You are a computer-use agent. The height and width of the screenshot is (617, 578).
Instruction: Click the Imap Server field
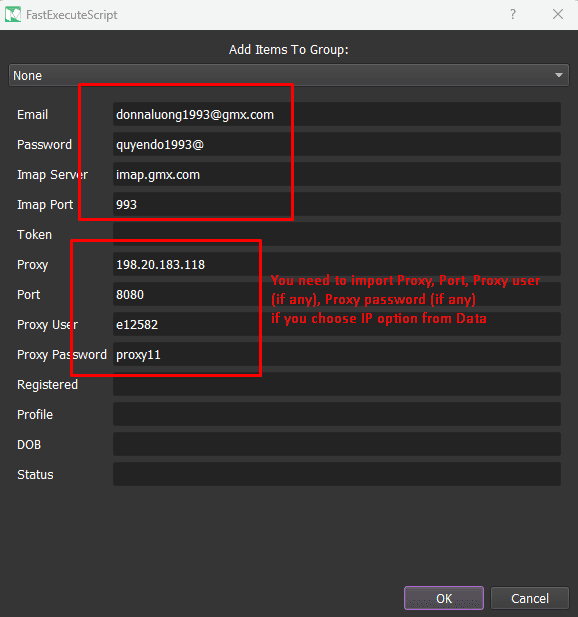point(337,174)
